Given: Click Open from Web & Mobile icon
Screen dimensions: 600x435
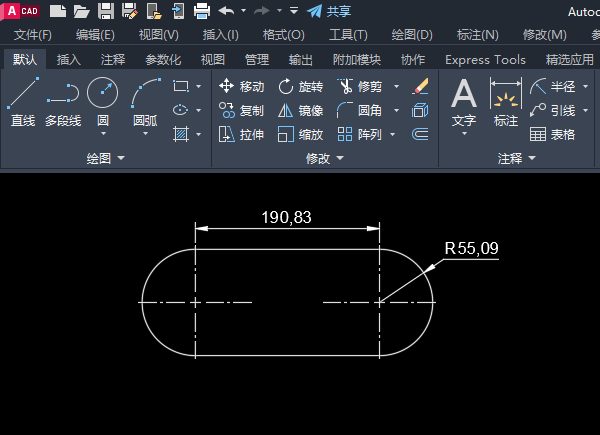Looking at the screenshot, I should [x=154, y=11].
